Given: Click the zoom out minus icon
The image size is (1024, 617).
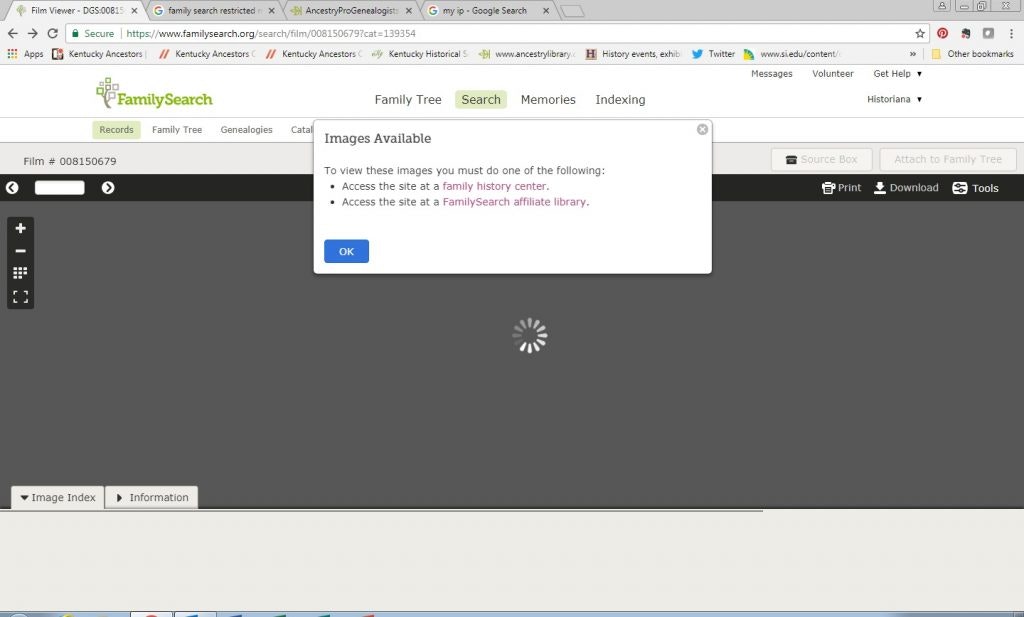Looking at the screenshot, I should coord(20,251).
